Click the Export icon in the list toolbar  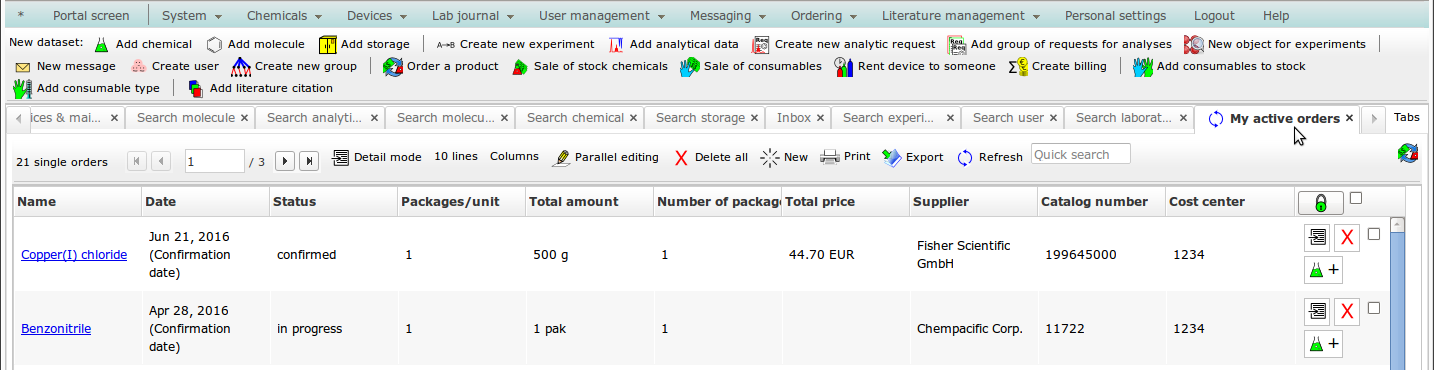[892, 157]
